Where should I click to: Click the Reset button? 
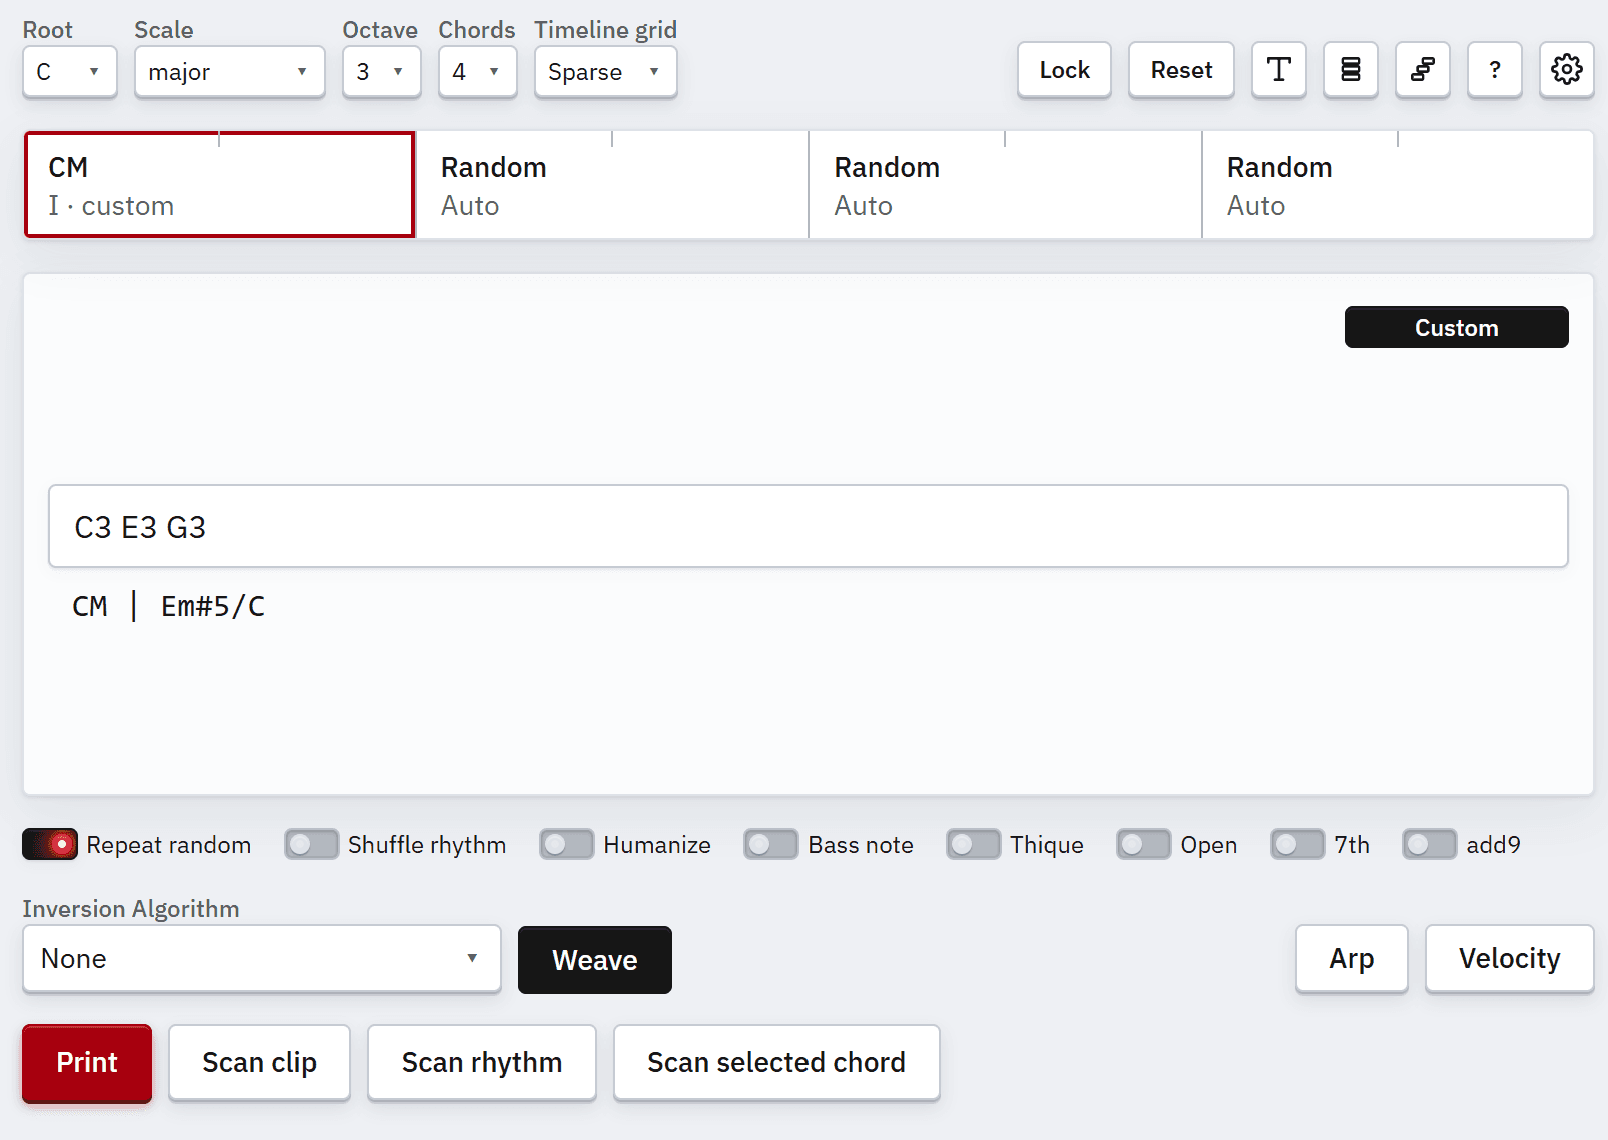click(x=1181, y=70)
